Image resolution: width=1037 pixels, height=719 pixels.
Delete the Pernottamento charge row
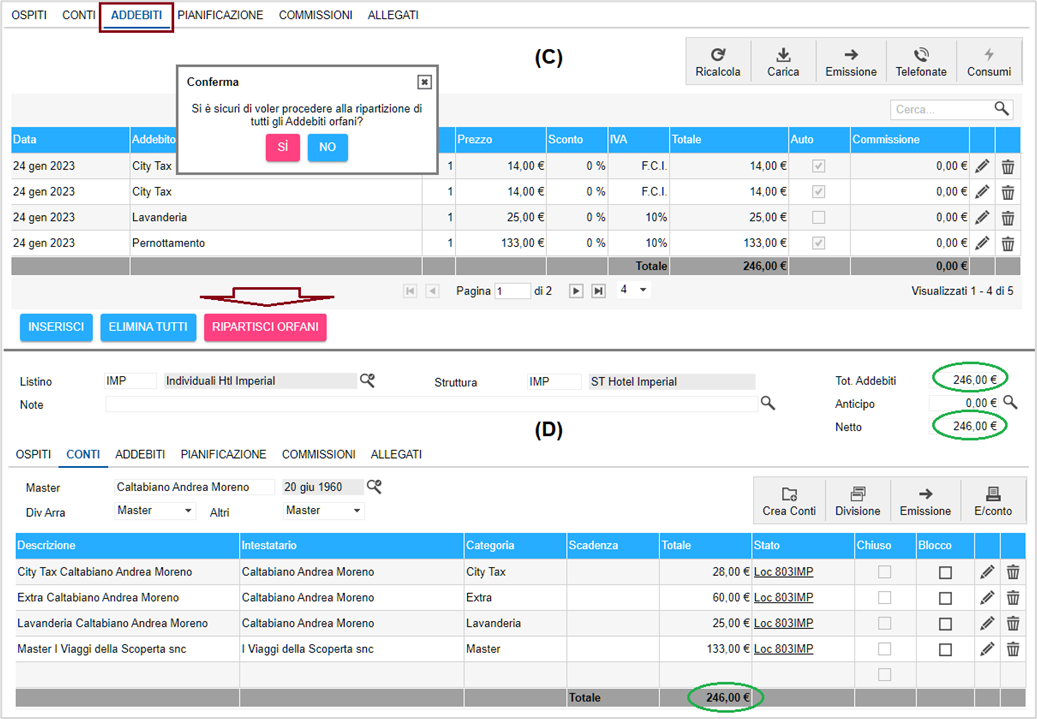pos(1007,243)
